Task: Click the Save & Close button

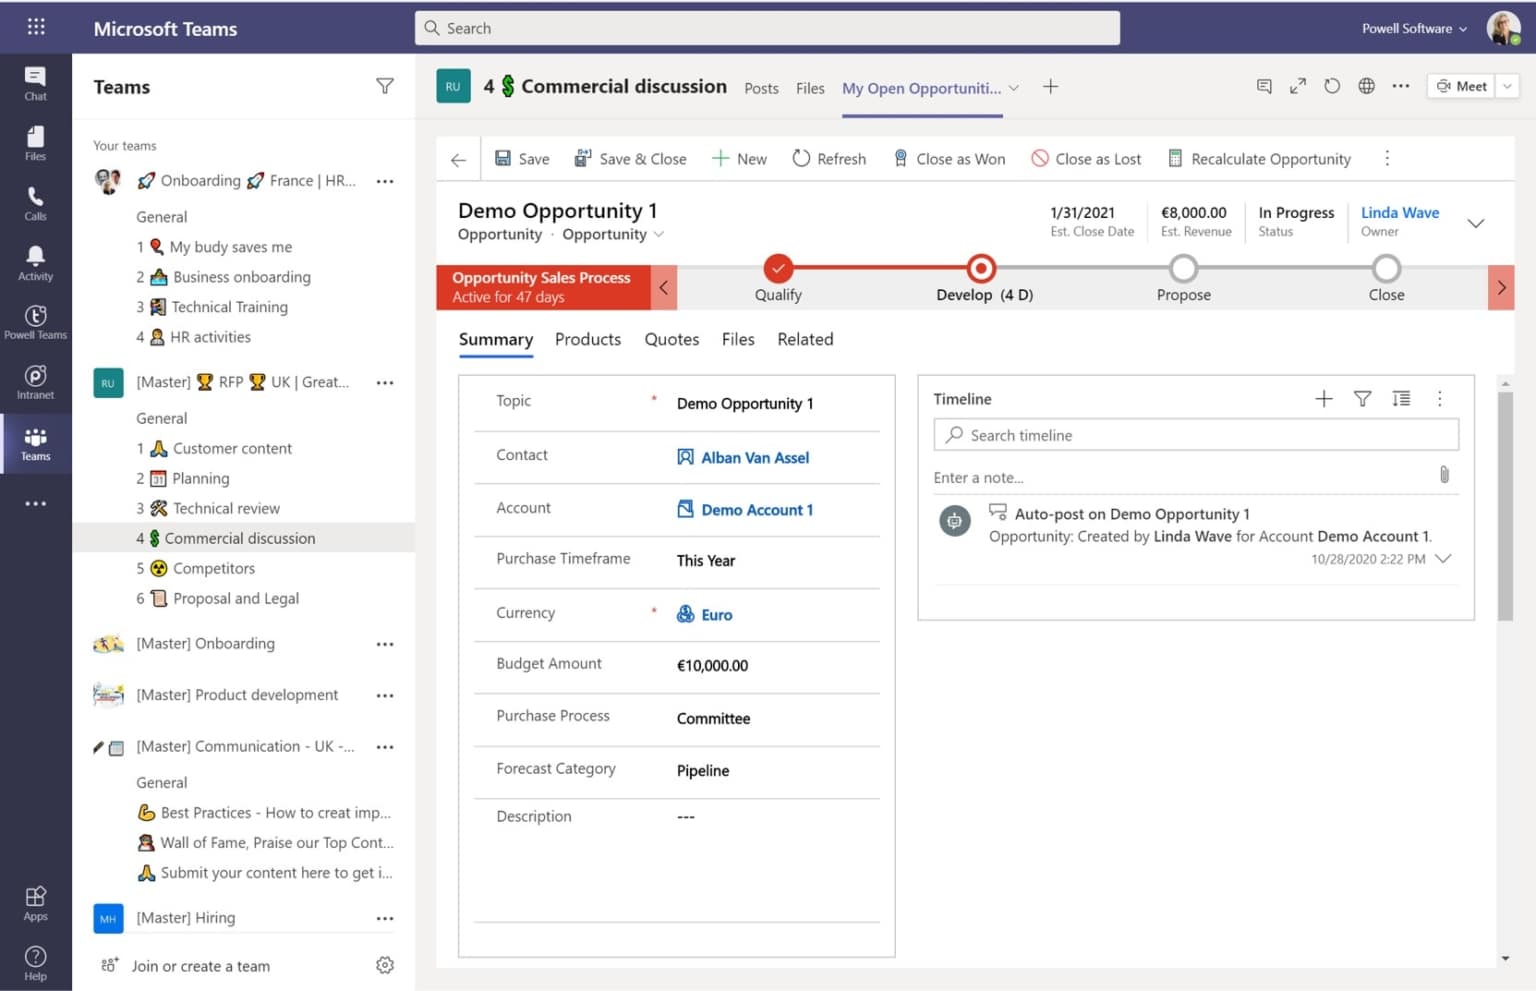Action: 631,158
